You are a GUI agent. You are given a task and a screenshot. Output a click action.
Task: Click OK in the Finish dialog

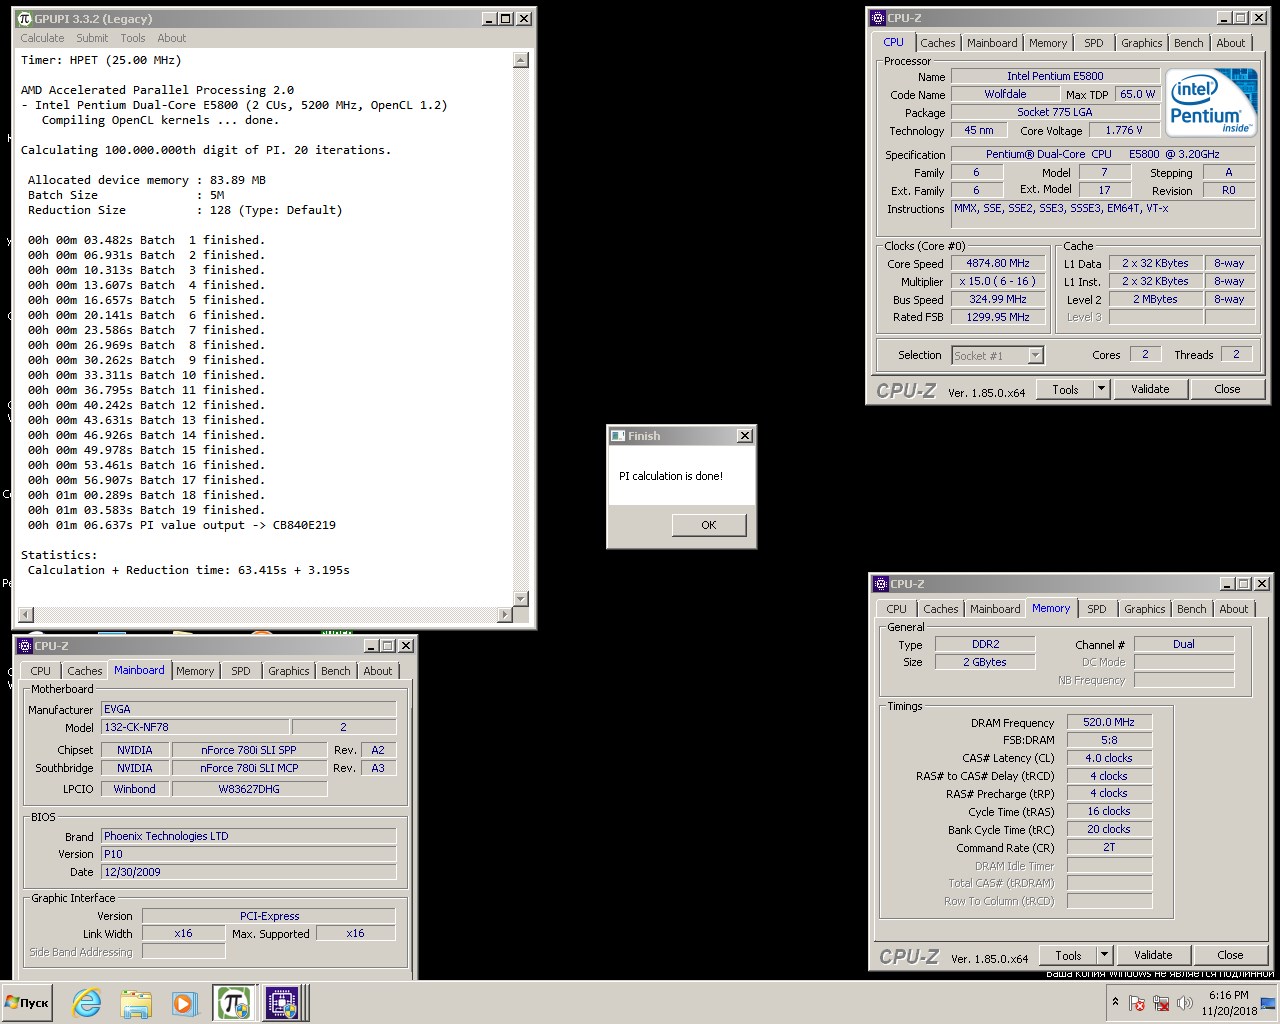(x=709, y=525)
